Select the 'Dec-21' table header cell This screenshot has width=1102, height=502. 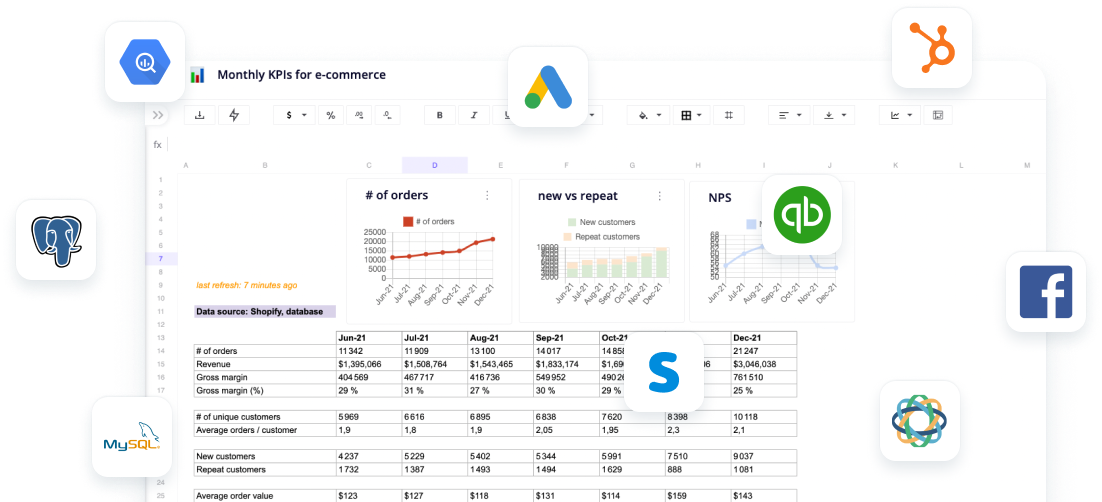point(764,337)
